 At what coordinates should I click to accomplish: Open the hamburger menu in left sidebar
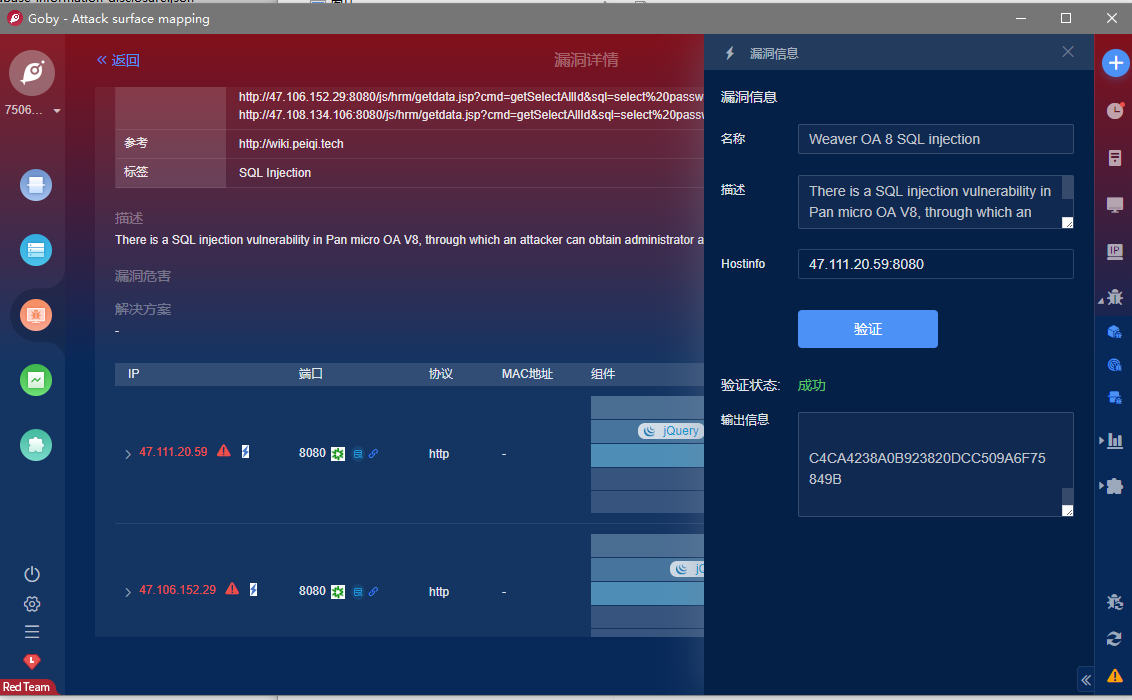point(32,632)
